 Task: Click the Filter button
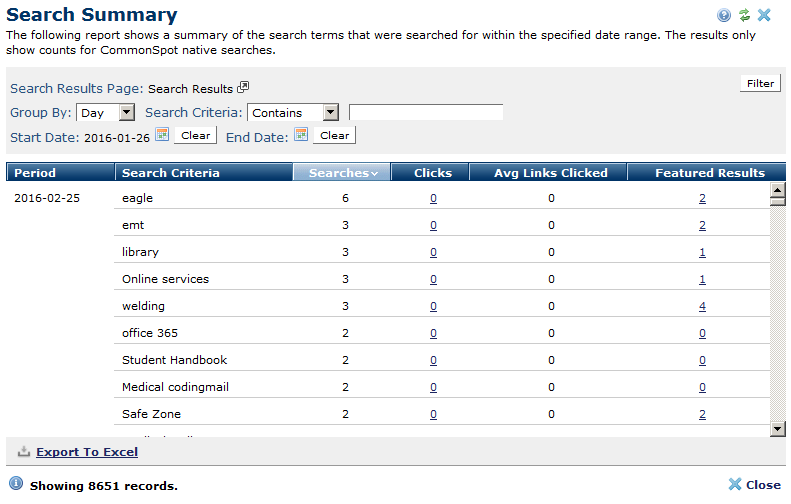point(760,83)
